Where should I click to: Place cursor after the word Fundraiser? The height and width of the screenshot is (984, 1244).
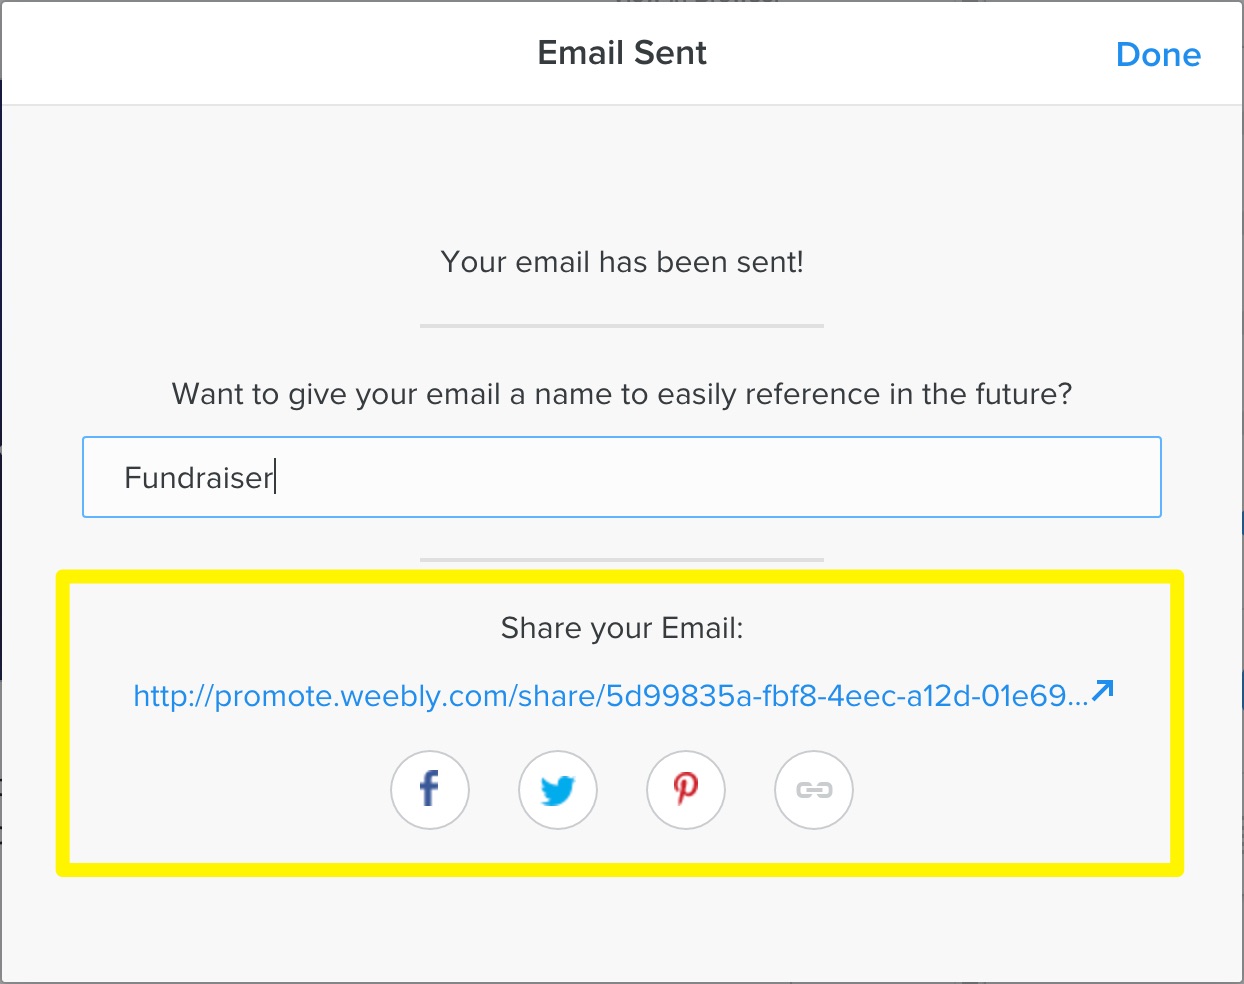(275, 478)
